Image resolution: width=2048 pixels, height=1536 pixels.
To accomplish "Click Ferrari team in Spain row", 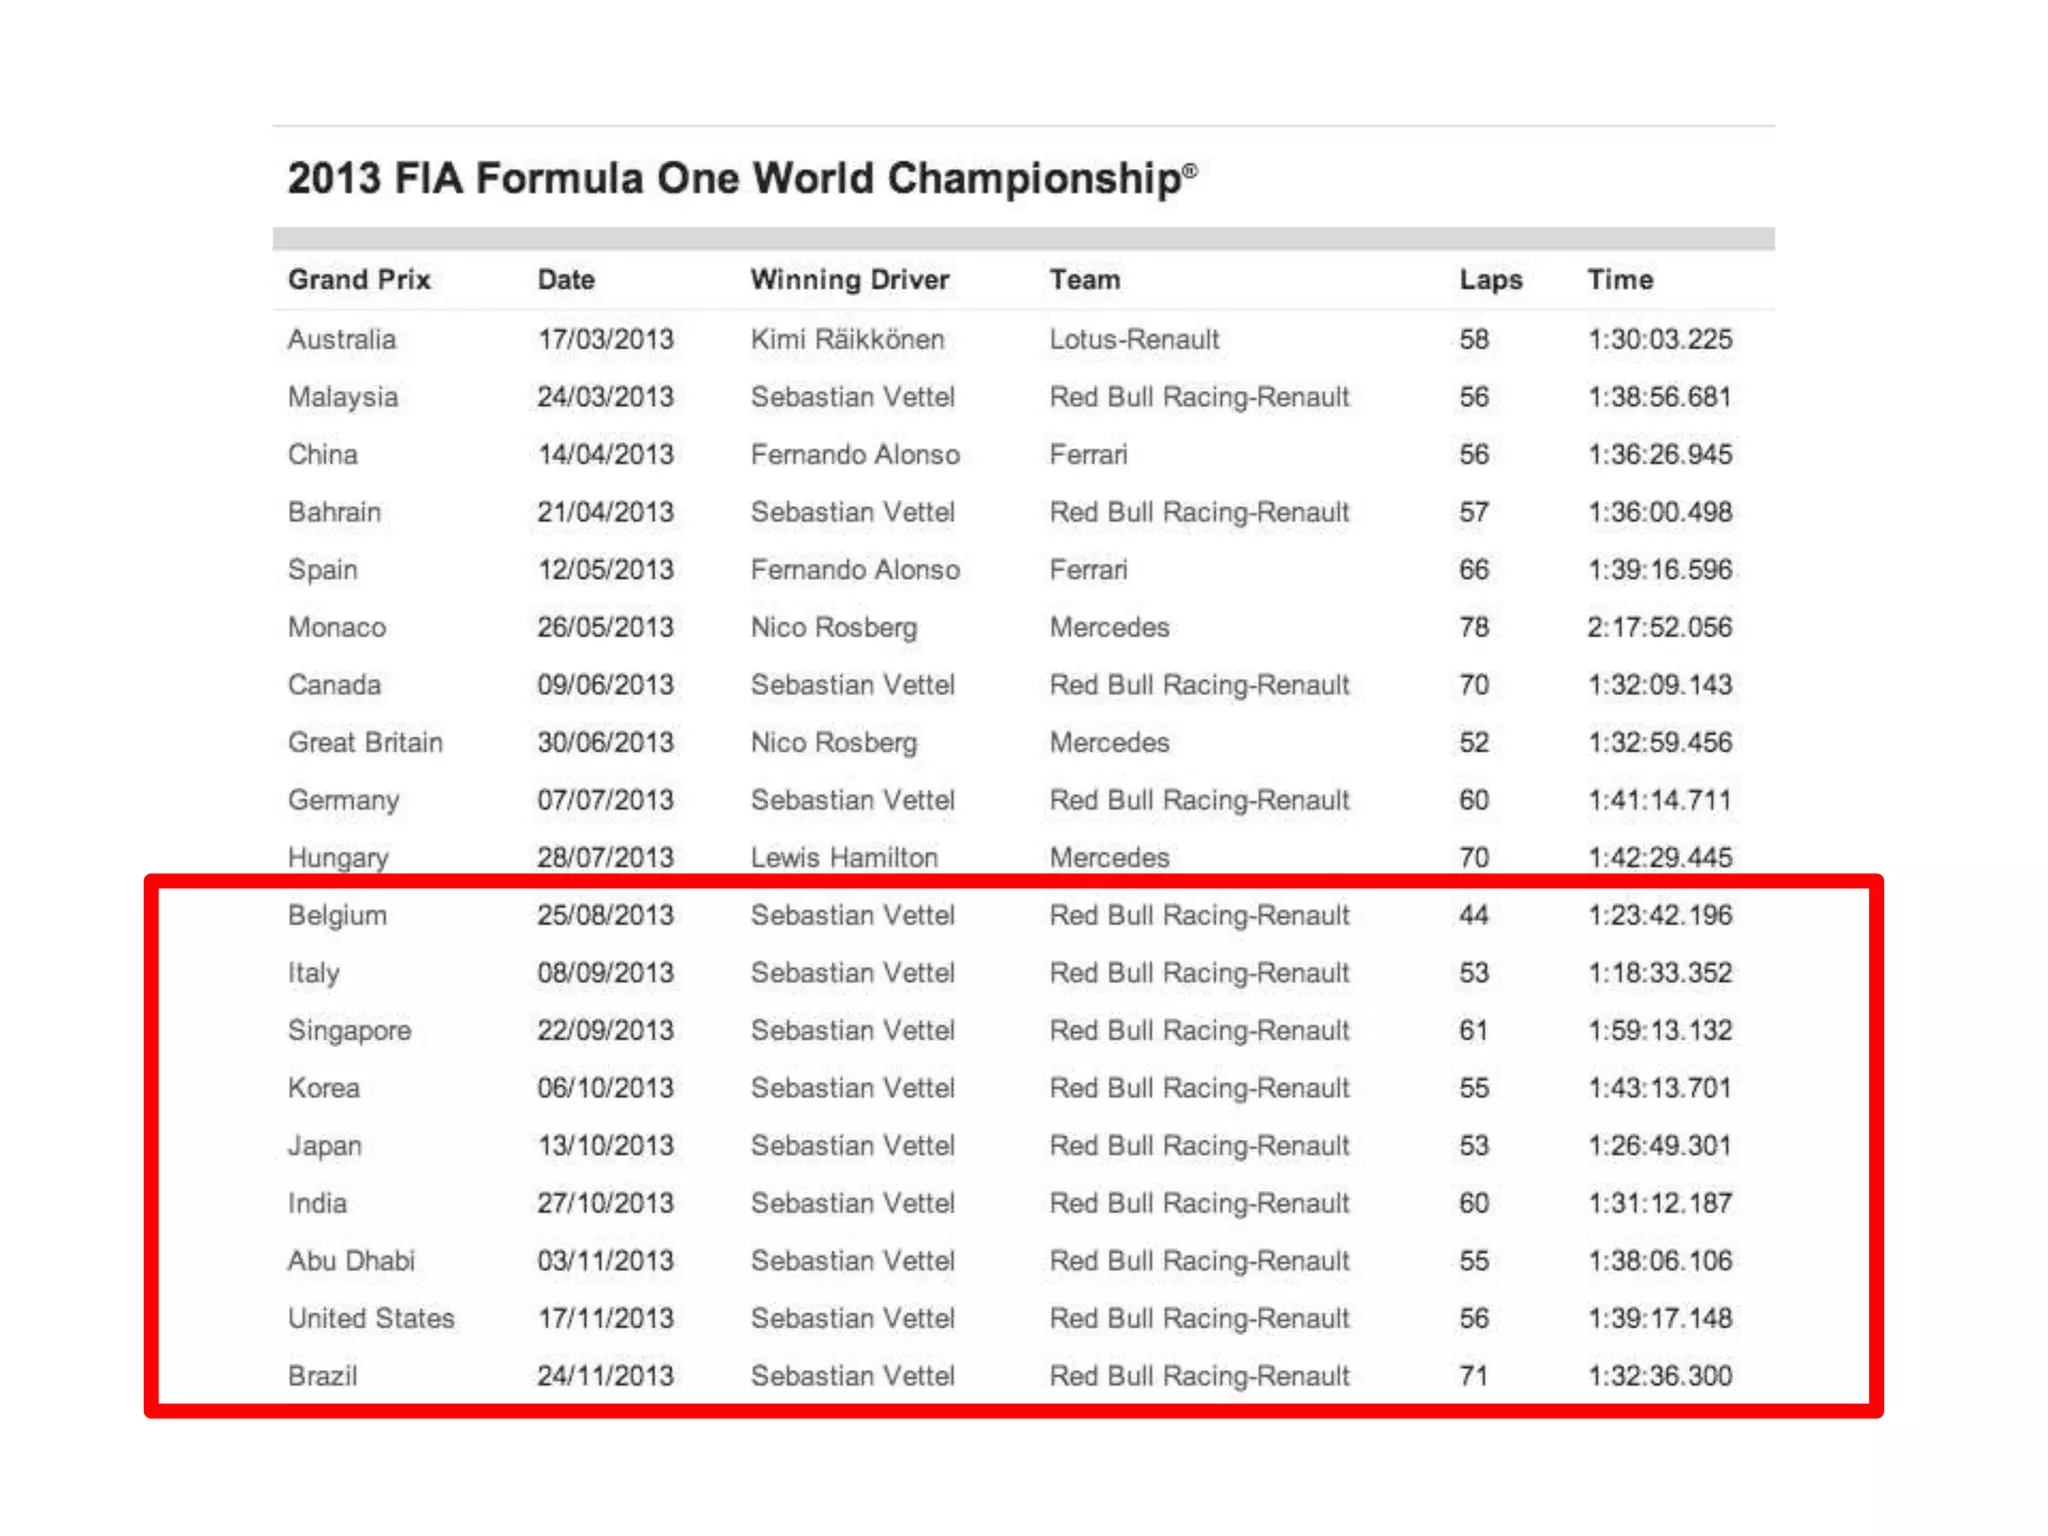I will click(1088, 569).
